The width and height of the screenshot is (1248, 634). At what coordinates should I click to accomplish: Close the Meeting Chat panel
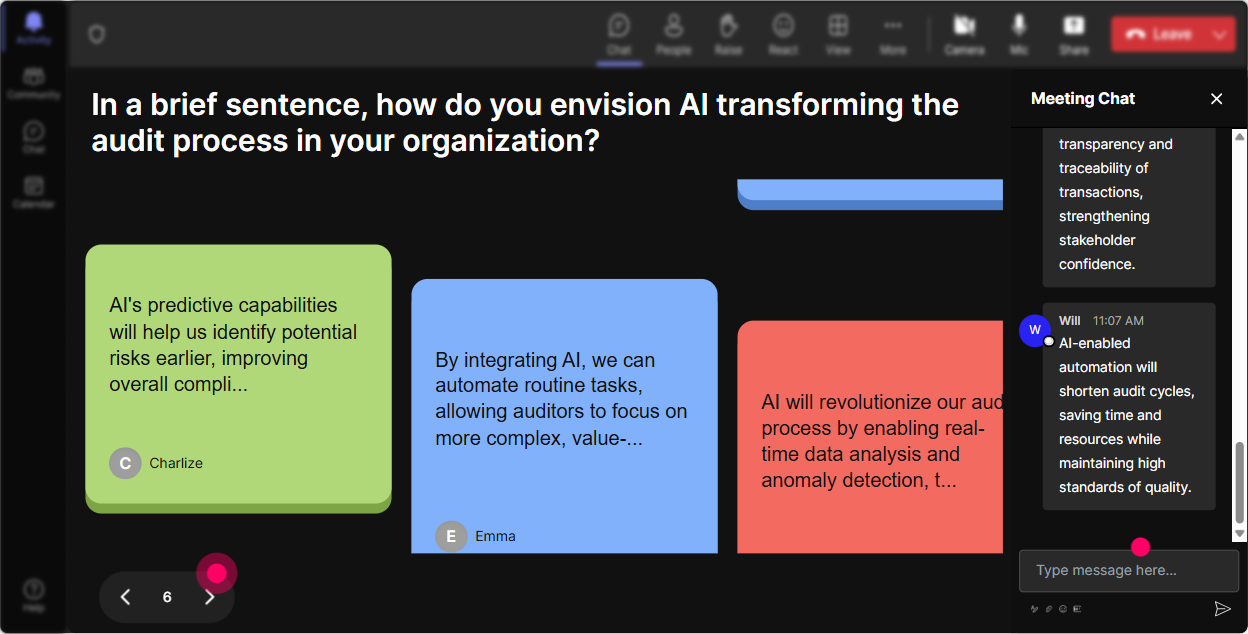[x=1217, y=98]
